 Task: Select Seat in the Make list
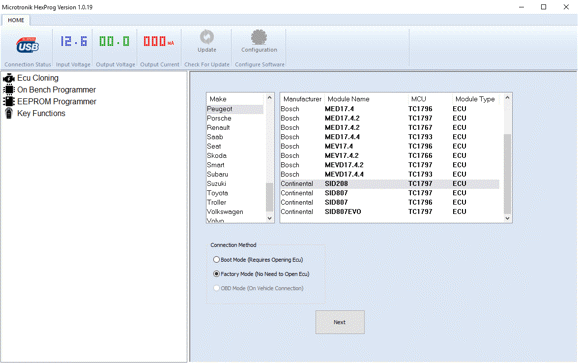point(235,146)
